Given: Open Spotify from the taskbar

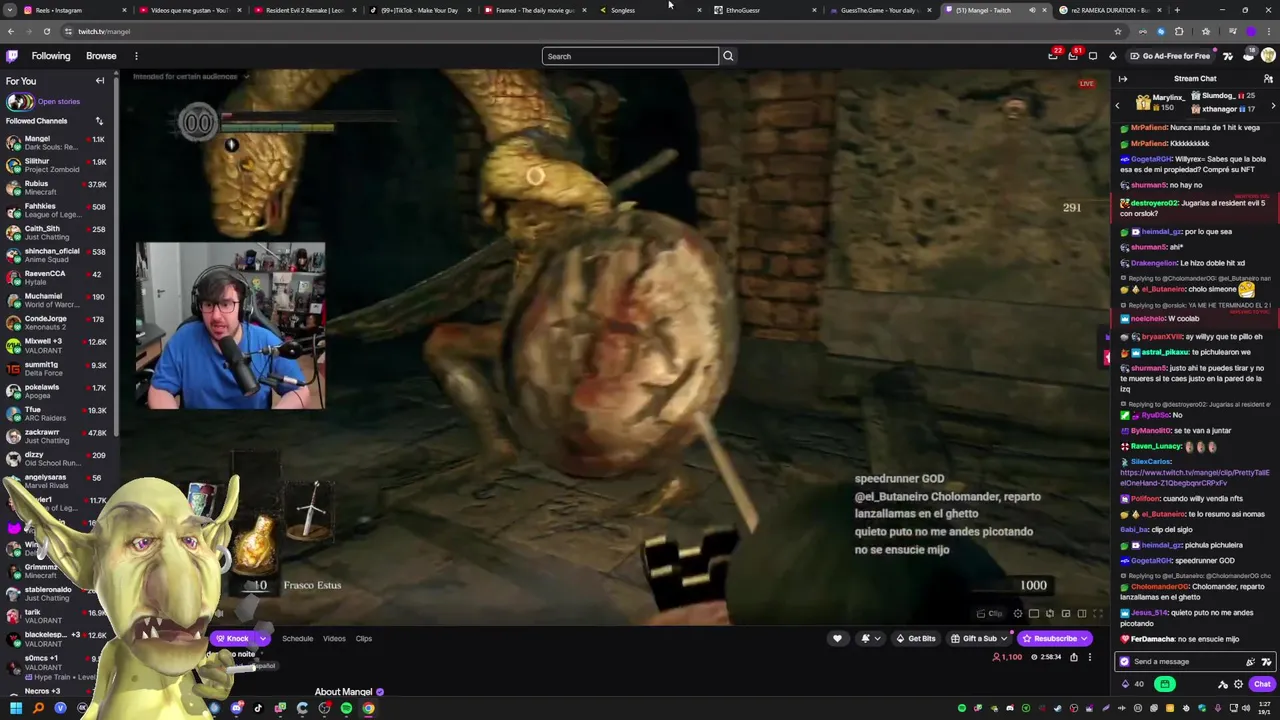Looking at the screenshot, I should 346,708.
